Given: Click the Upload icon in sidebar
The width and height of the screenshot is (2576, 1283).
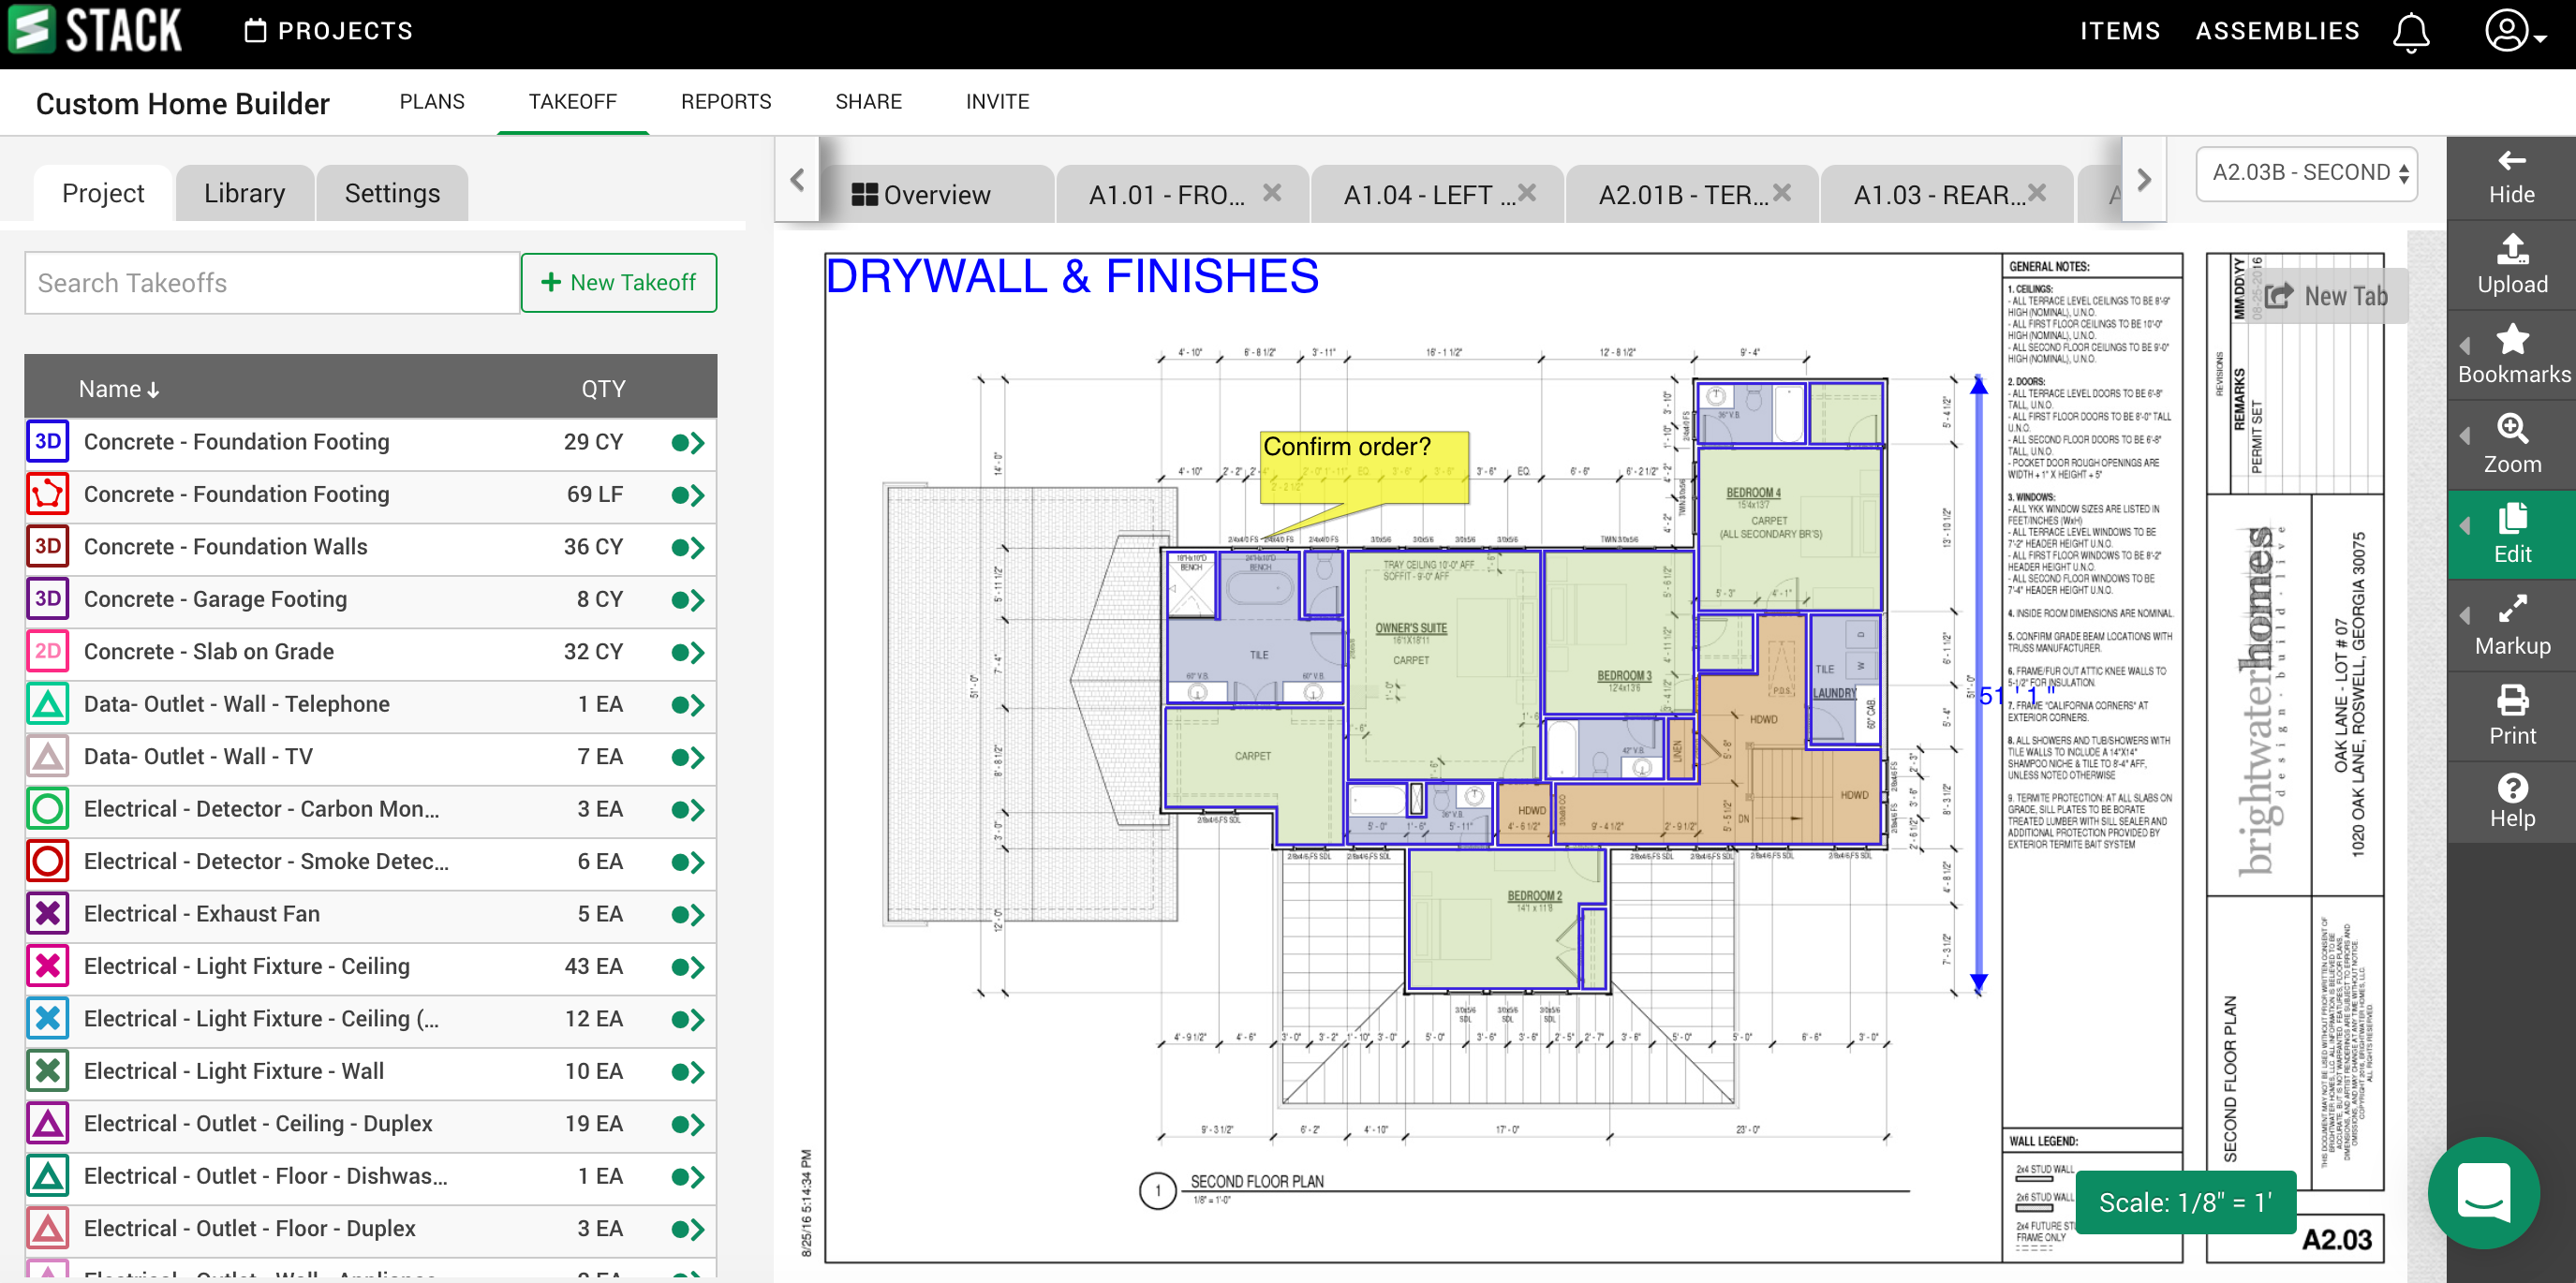Looking at the screenshot, I should pos(2511,264).
